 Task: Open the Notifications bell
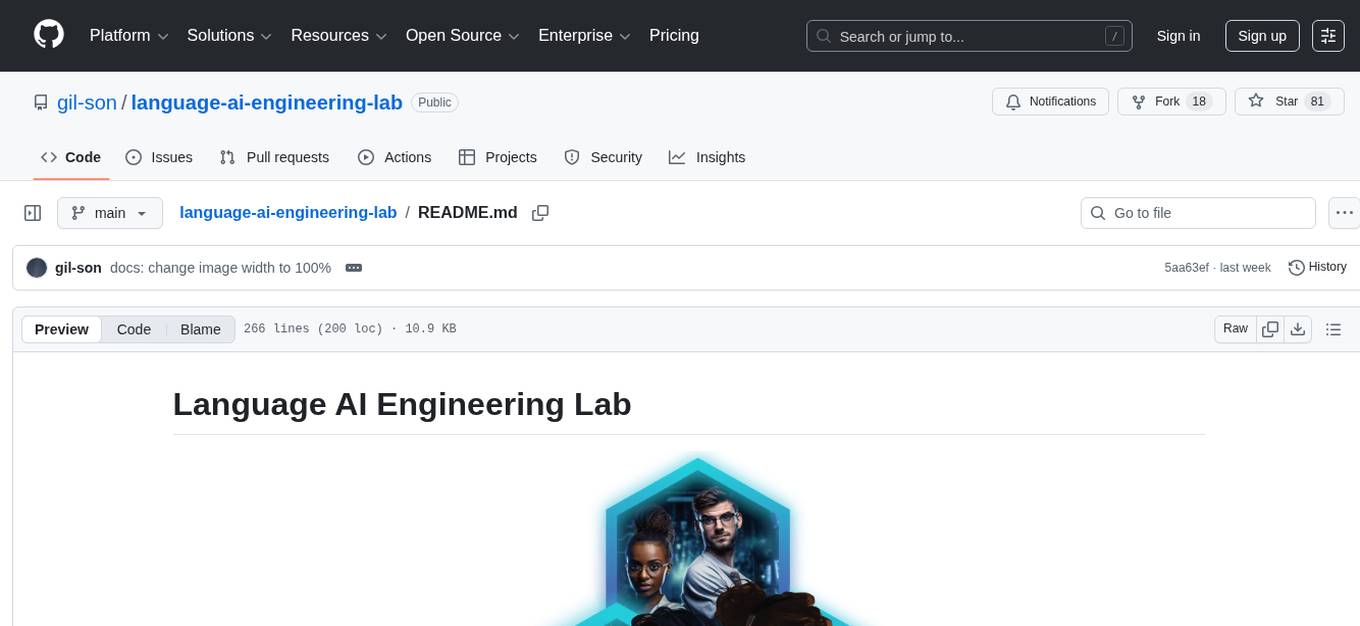click(x=1050, y=101)
